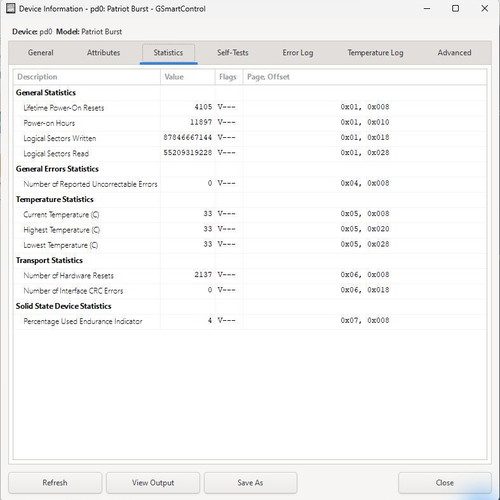Sort by the Description column header
Screen dimensions: 500x500
tap(87, 77)
